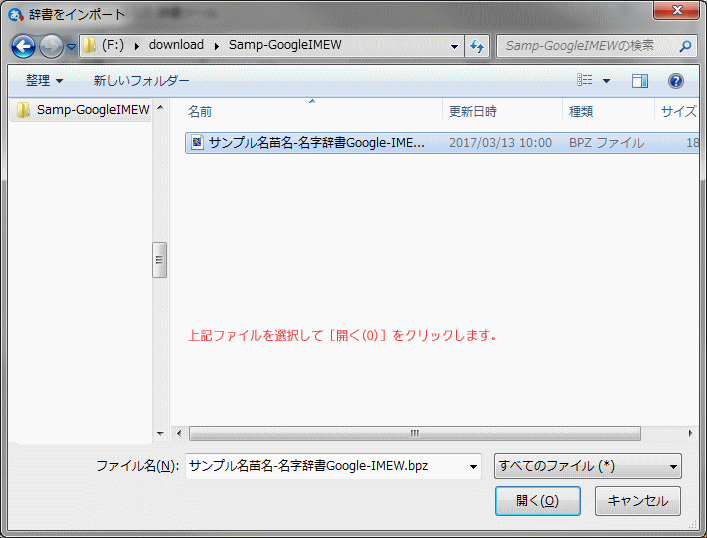The image size is (707, 538).
Task: Click the 開く(O) button
Action: click(x=537, y=501)
